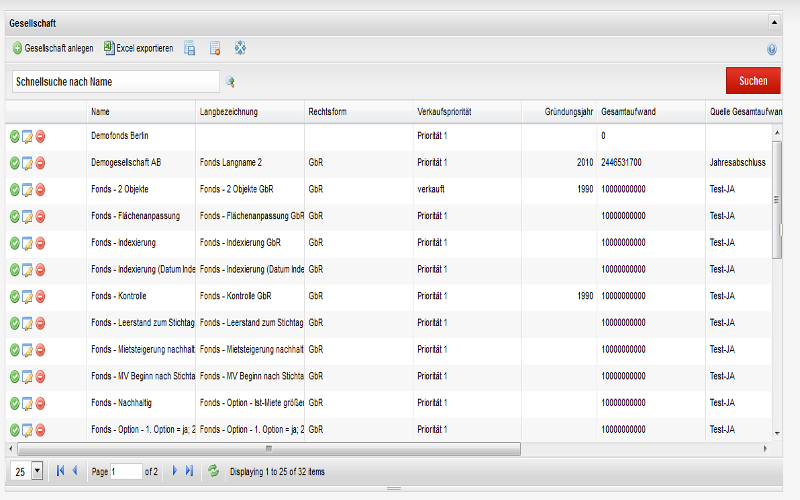Sort by the Rechtsform column header
The image size is (800, 500).
click(359, 112)
